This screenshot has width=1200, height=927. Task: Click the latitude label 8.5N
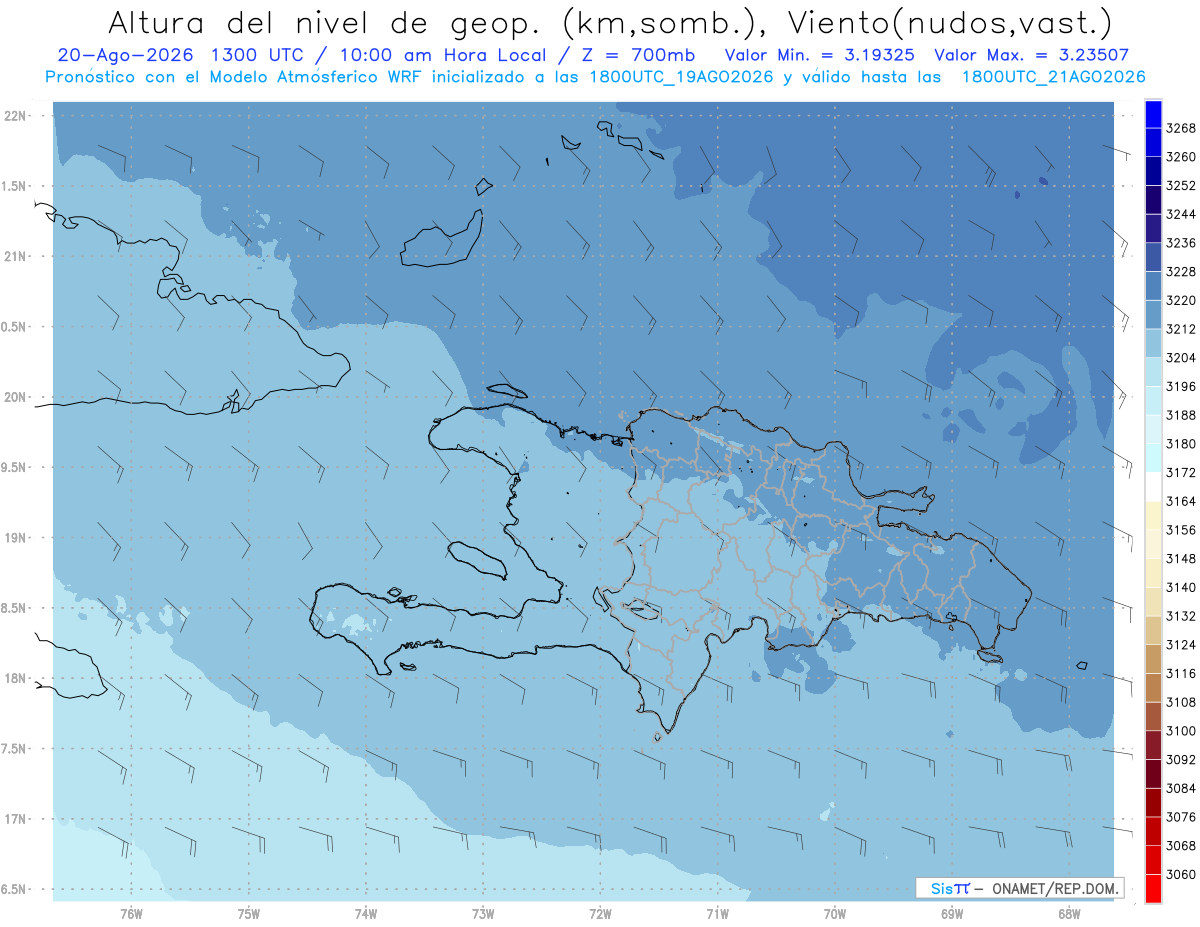pos(15,609)
